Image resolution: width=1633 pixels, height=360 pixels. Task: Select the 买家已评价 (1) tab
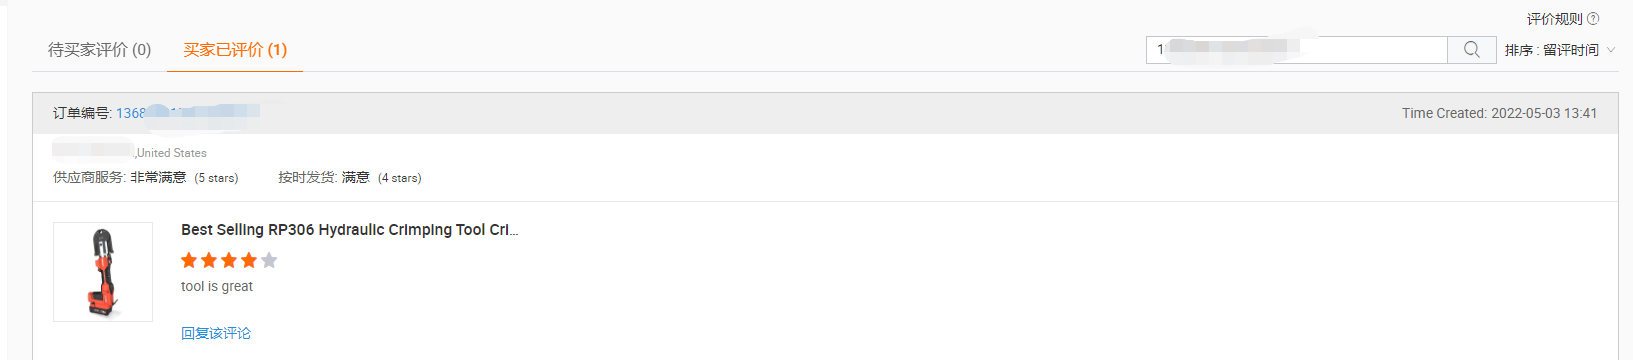coord(235,49)
